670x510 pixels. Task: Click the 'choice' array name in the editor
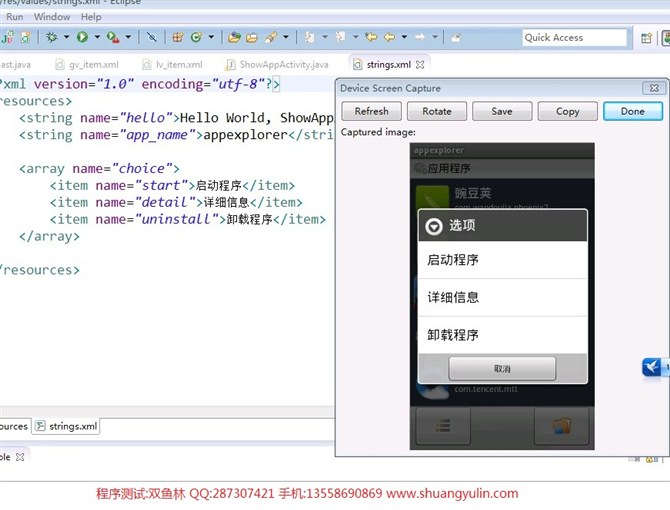coord(141,168)
